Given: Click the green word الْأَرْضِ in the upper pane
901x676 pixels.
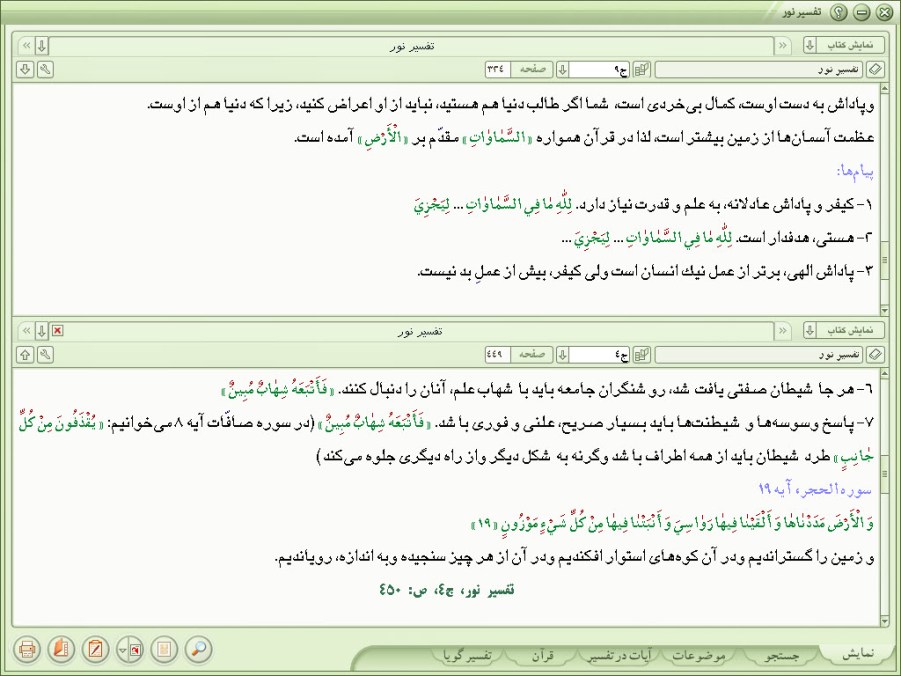Looking at the screenshot, I should point(383,138).
